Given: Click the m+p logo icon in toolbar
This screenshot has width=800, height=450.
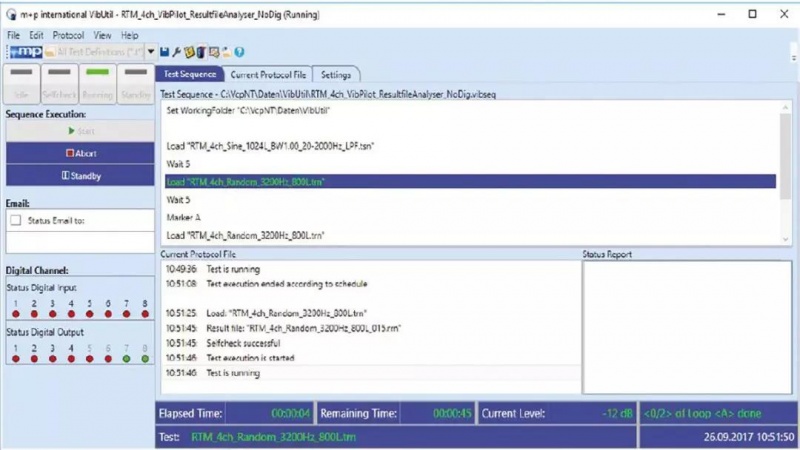Looking at the screenshot, I should 25,52.
